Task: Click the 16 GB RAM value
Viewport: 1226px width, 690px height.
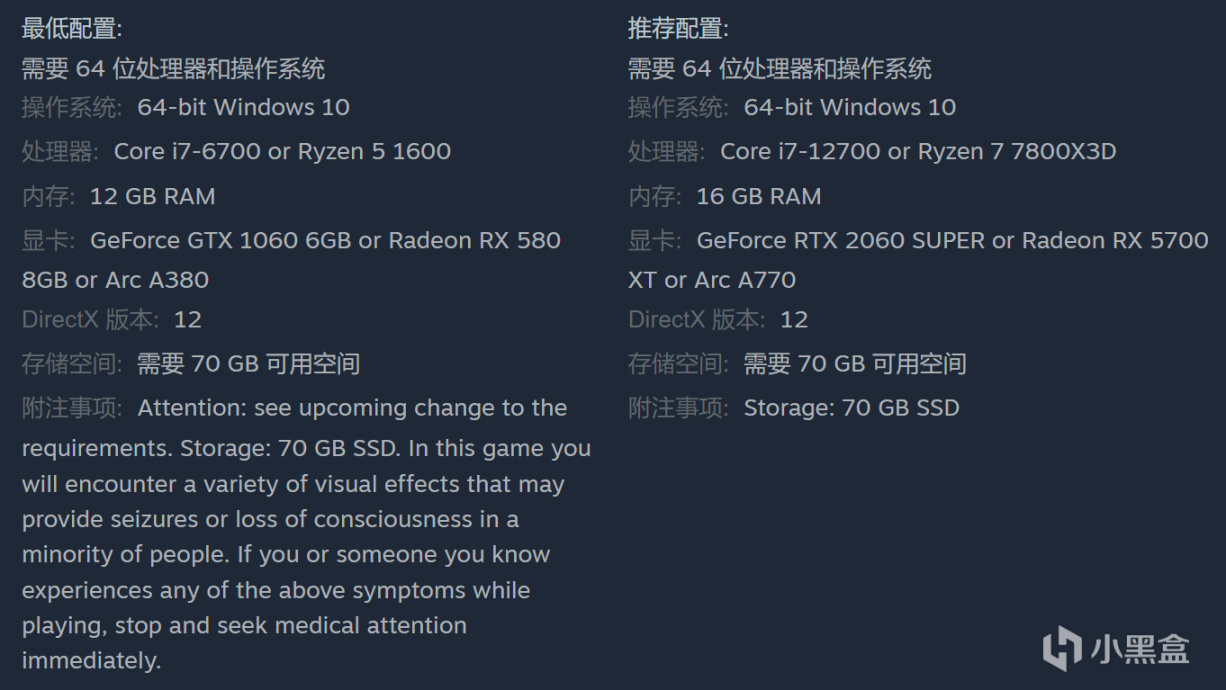Action: (758, 196)
